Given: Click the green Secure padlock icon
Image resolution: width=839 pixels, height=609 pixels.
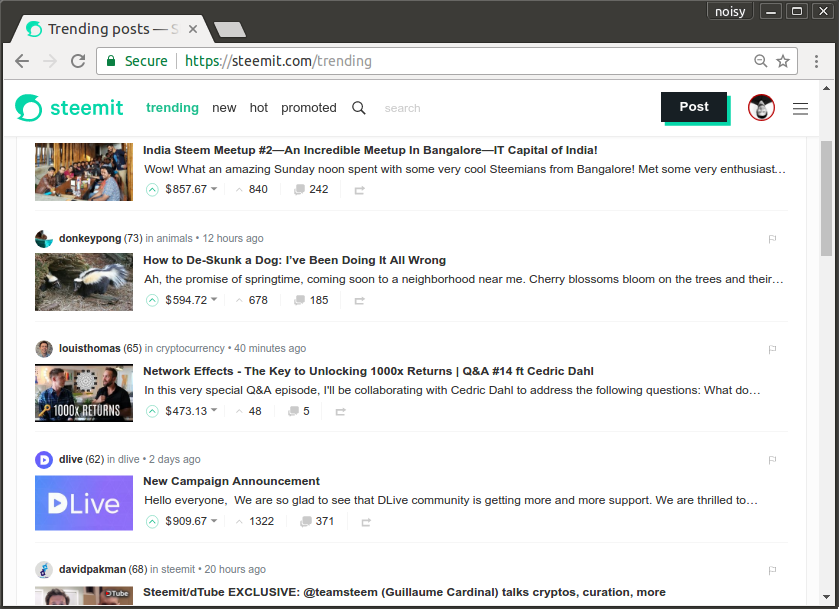Looking at the screenshot, I should 111,61.
